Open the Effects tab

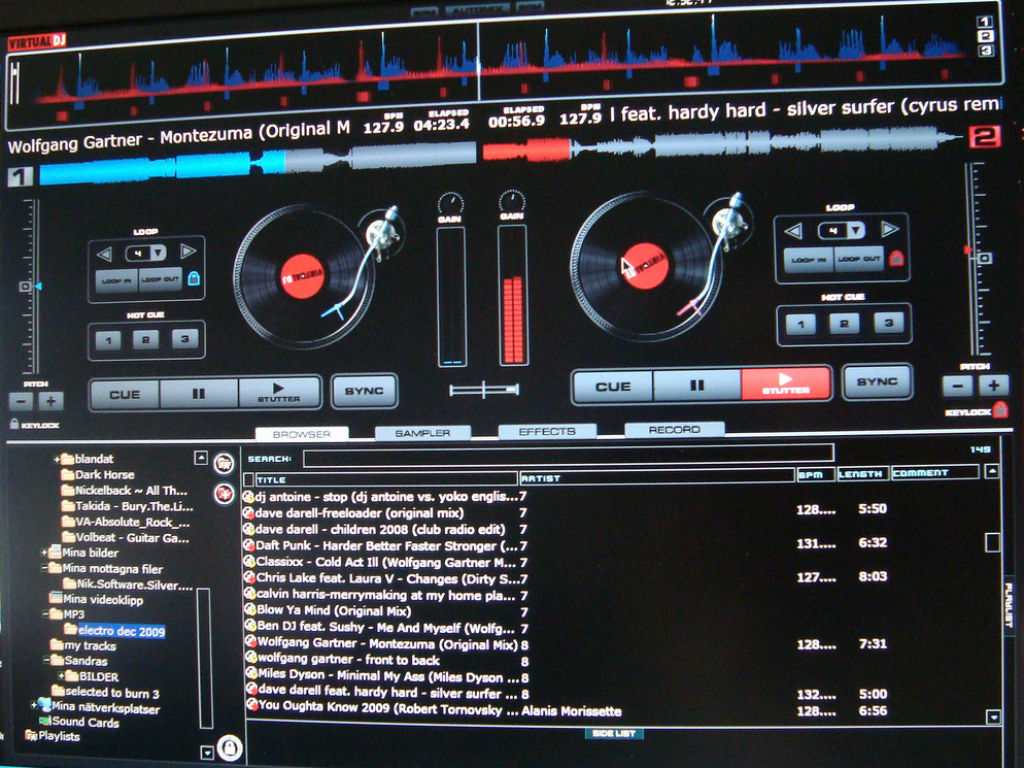(x=547, y=431)
